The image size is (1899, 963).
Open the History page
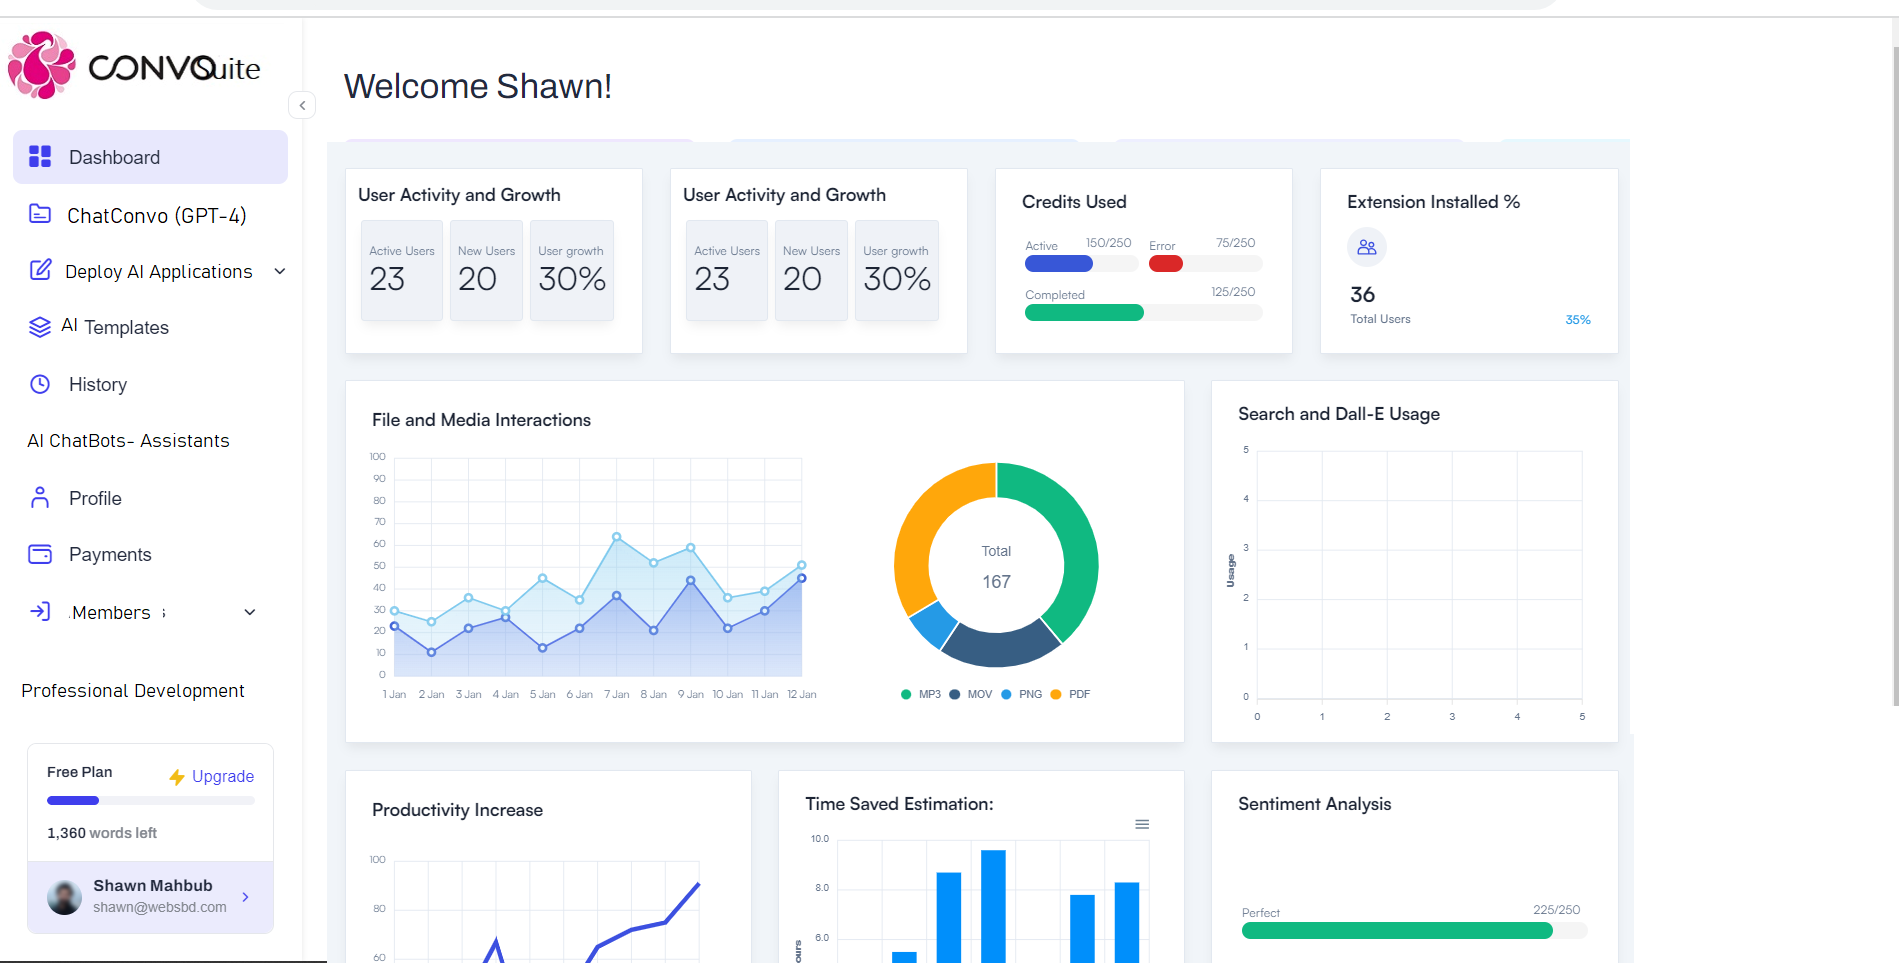click(98, 384)
